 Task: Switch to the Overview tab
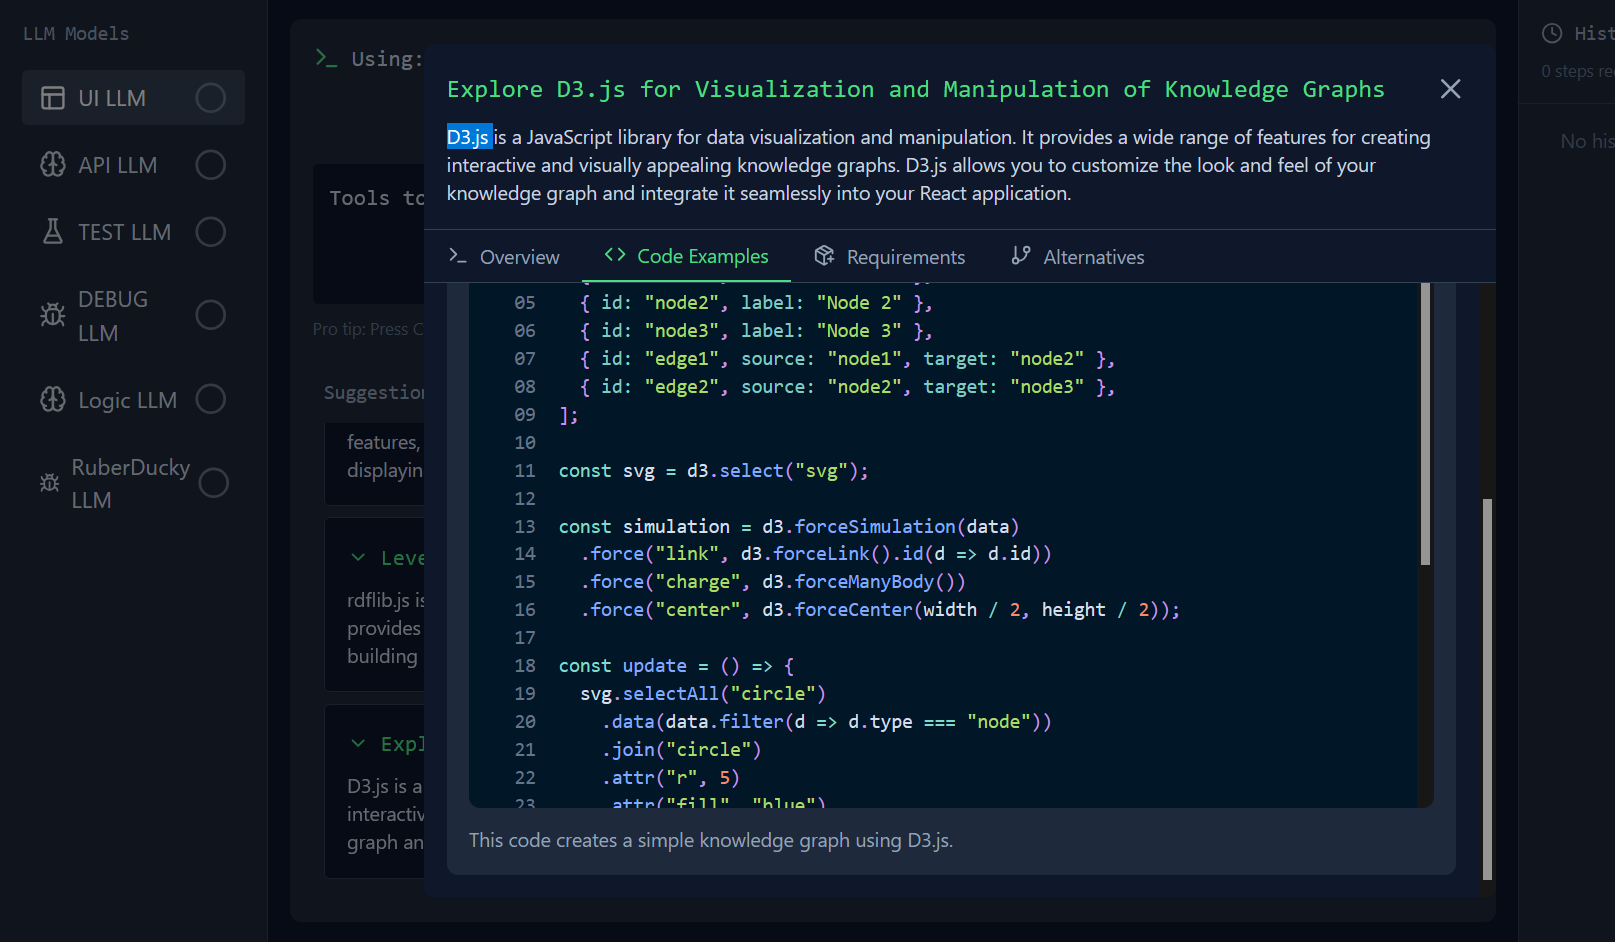(504, 257)
